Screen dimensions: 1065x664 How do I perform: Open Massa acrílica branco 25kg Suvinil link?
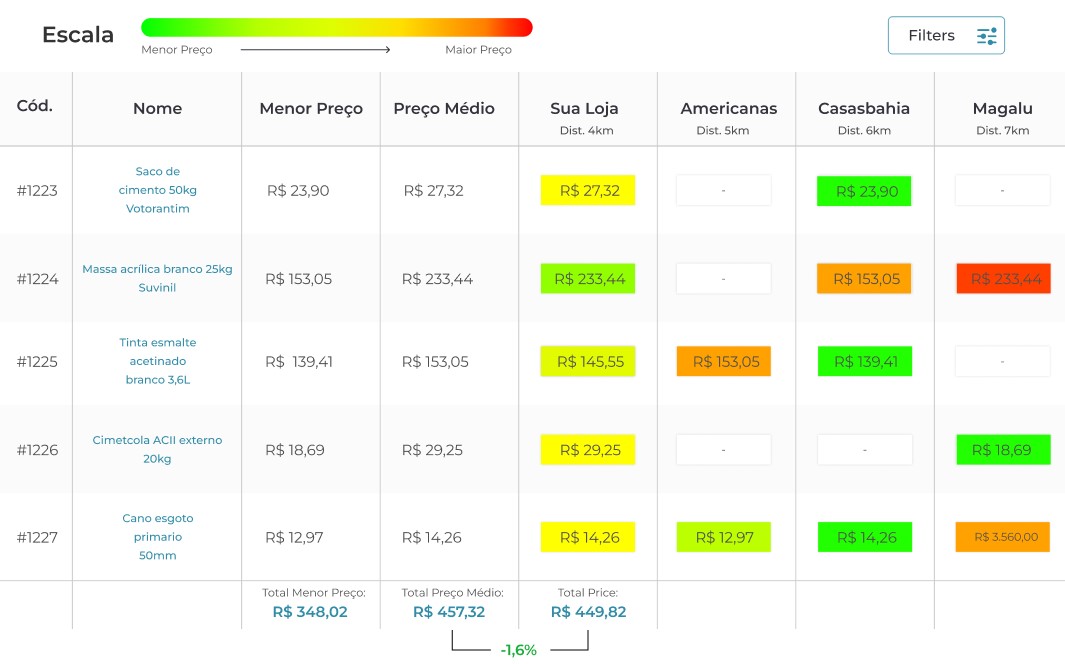pyautogui.click(x=157, y=278)
